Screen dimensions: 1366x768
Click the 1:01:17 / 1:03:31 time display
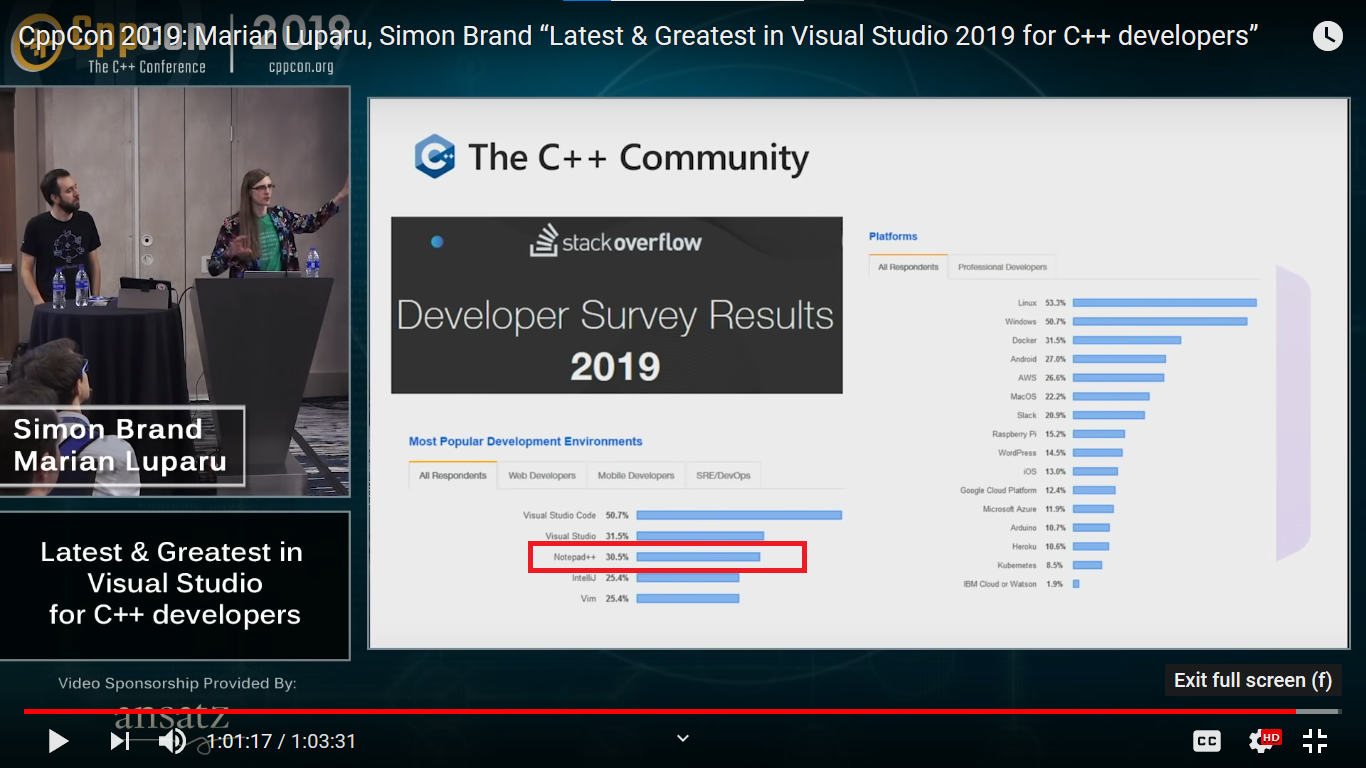[x=281, y=741]
